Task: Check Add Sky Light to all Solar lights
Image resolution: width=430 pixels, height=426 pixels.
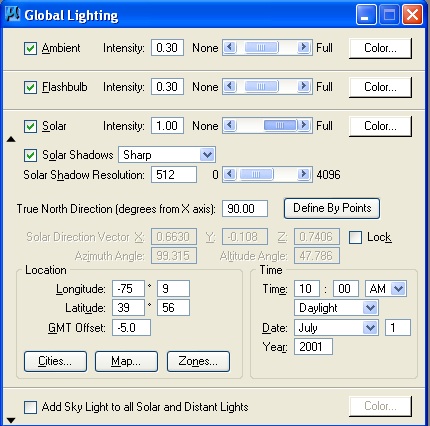Action: (x=30, y=407)
